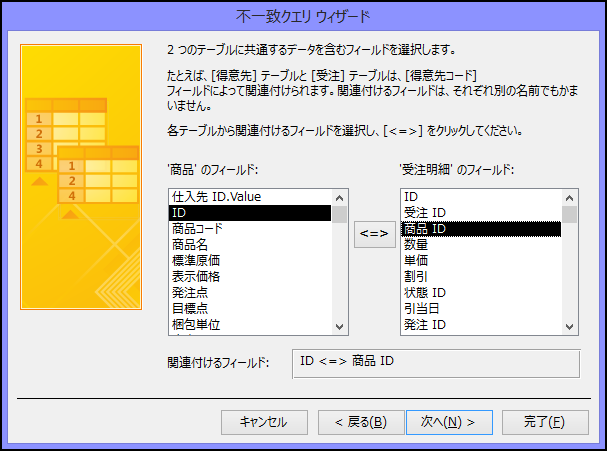Pick 目標点 in the 商品 fields list
Viewport: 607px width, 451px height.
[x=250, y=309]
